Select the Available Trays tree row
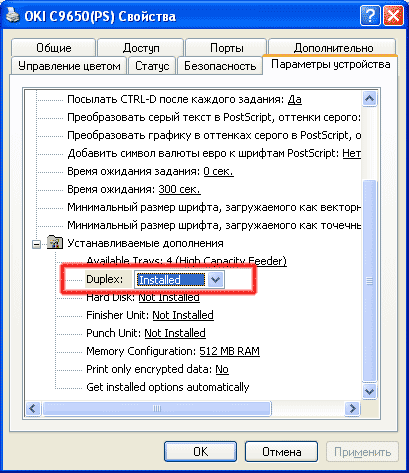The width and height of the screenshot is (409, 473). pyautogui.click(x=186, y=261)
